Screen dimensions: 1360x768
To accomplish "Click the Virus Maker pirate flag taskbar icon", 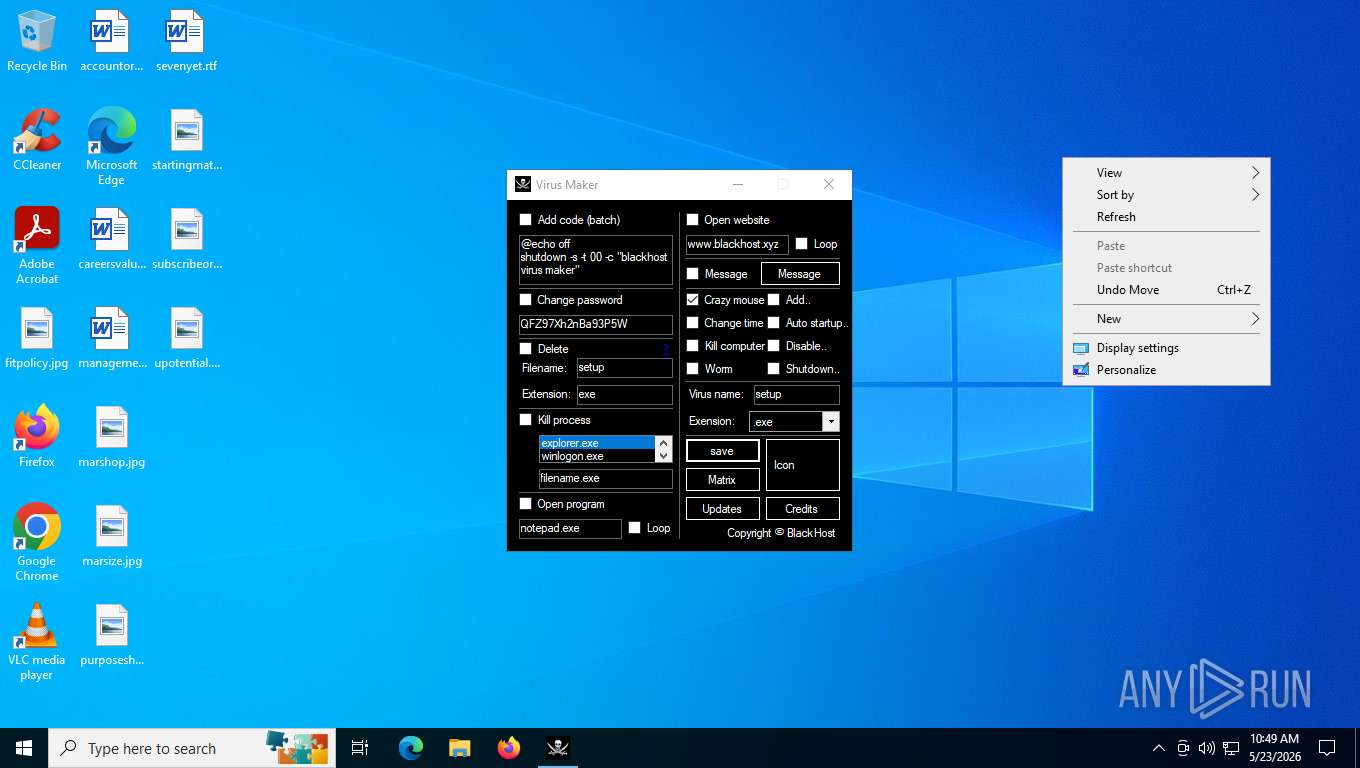I will tap(558, 748).
